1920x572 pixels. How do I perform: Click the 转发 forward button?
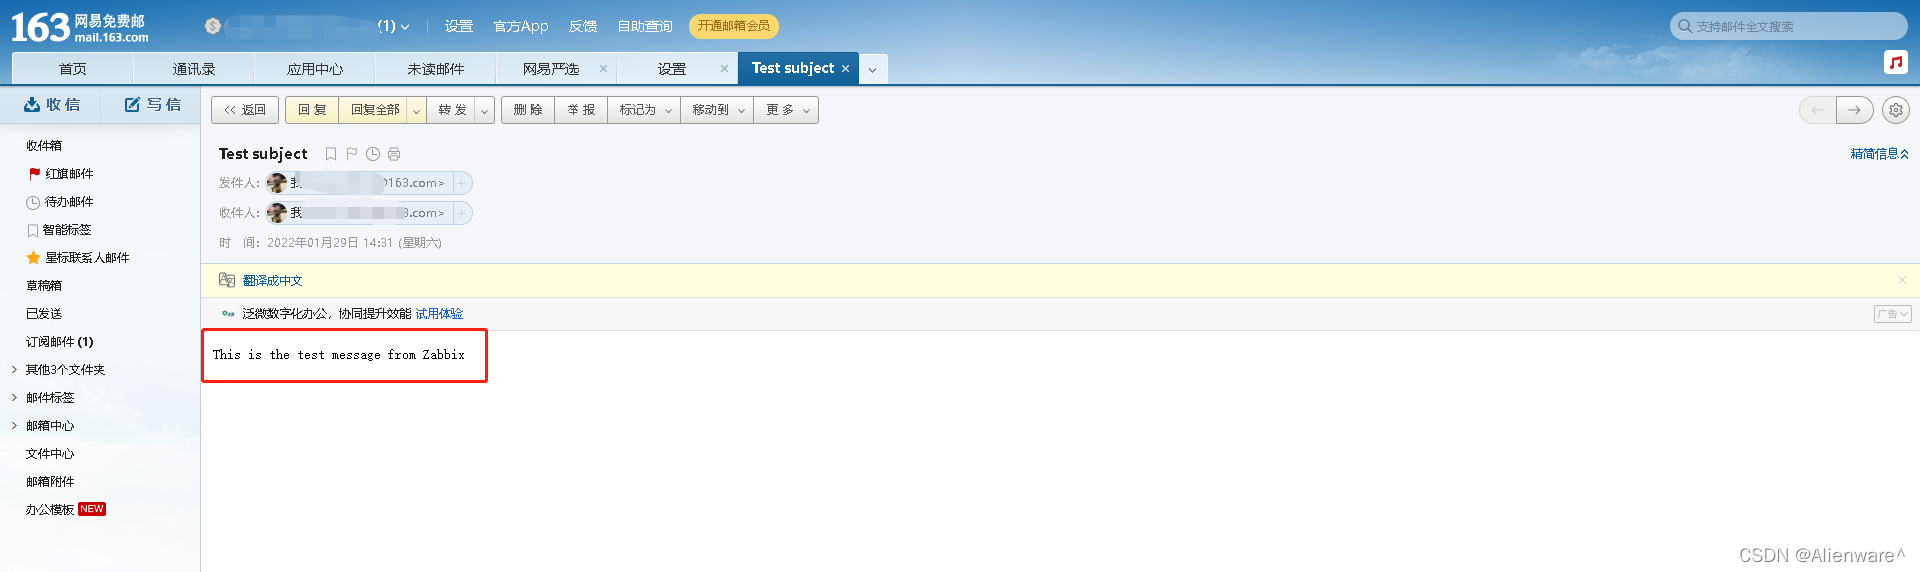click(452, 110)
